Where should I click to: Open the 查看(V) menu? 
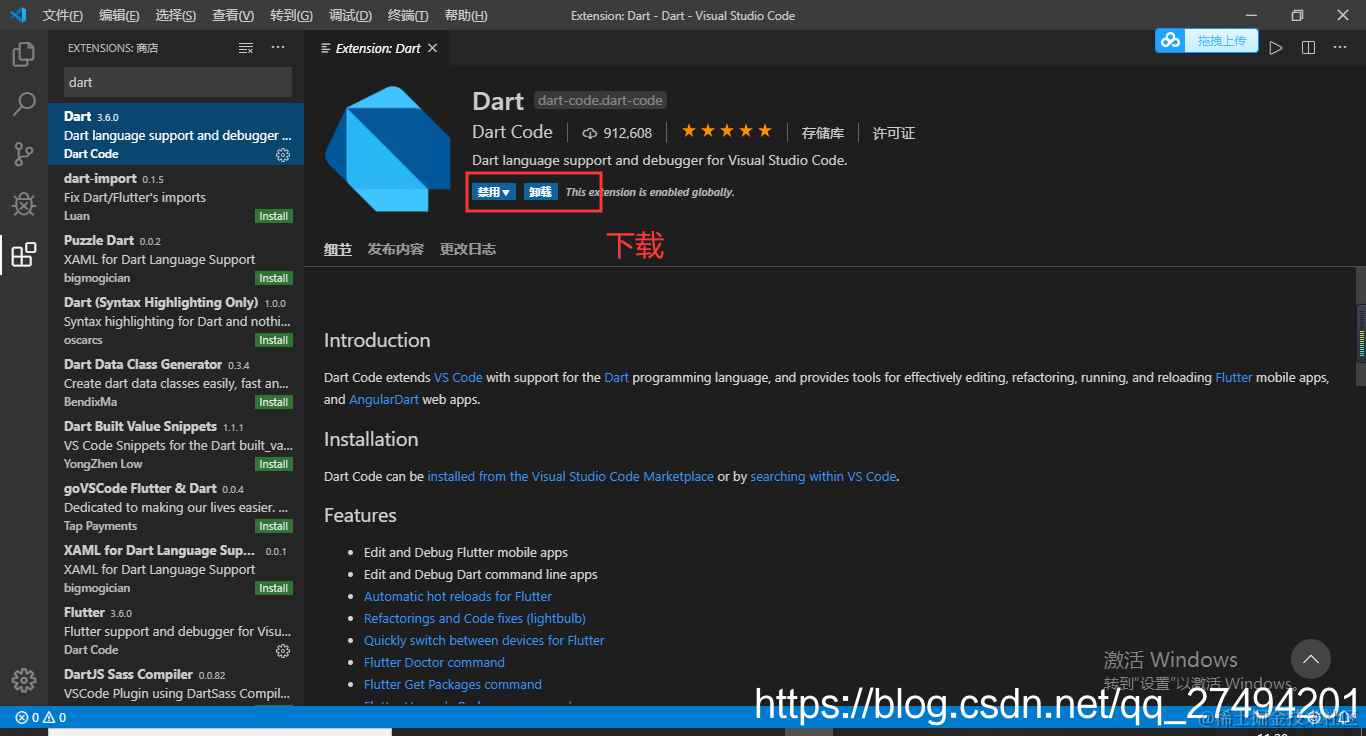point(233,15)
